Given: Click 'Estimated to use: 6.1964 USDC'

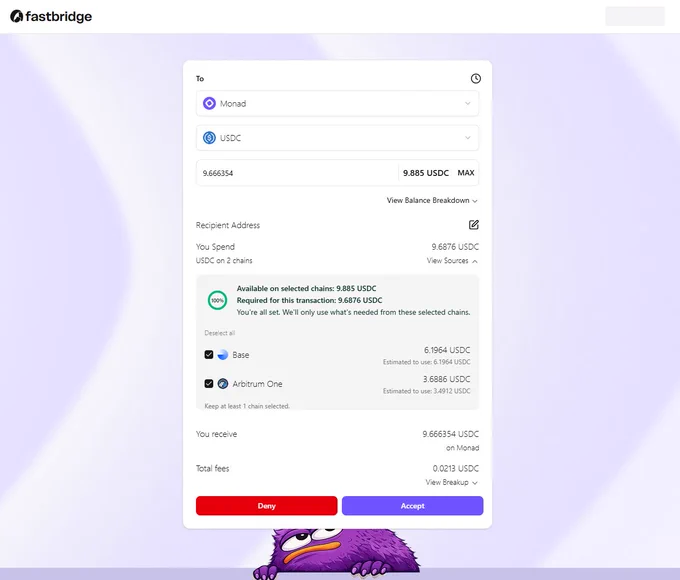Looking at the screenshot, I should pyautogui.click(x=426, y=362).
